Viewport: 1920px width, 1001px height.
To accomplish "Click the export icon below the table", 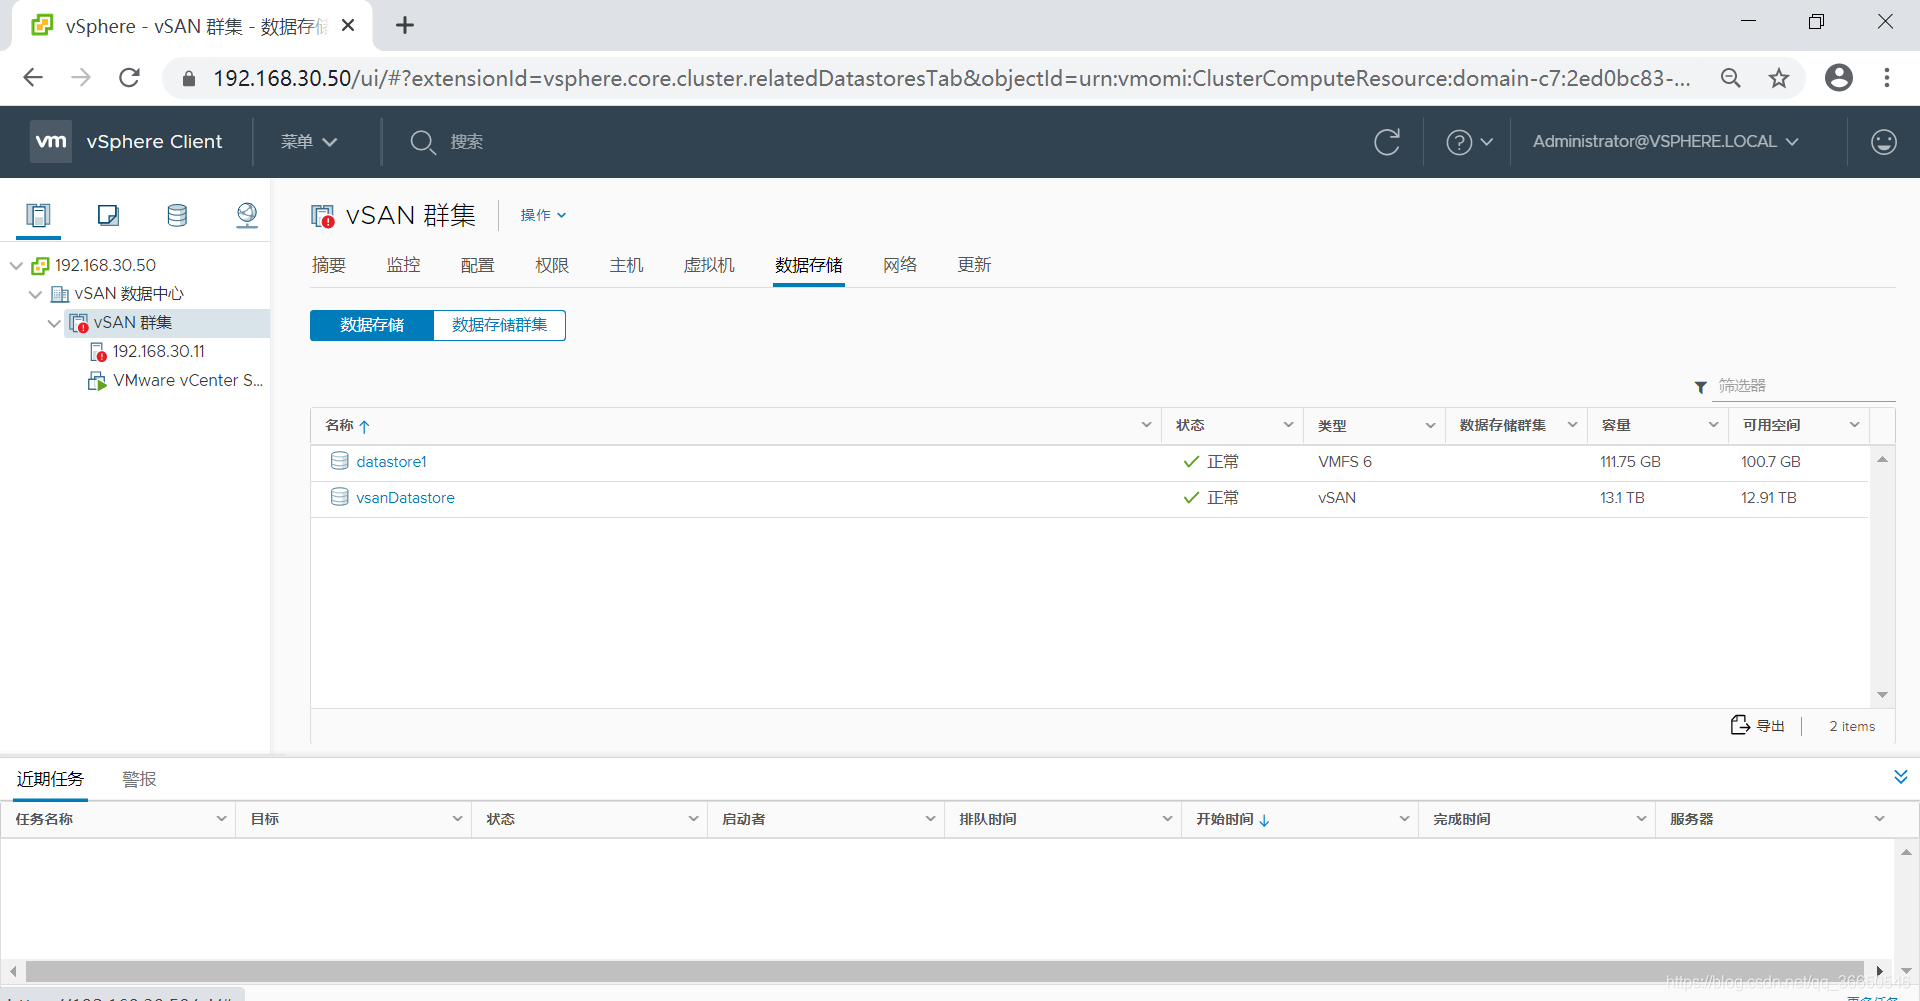I will tap(1740, 725).
